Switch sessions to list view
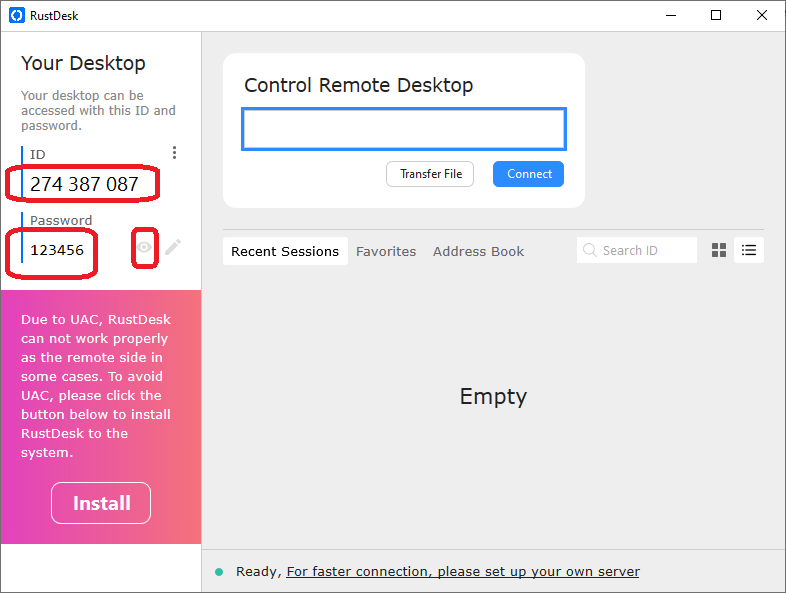This screenshot has width=786, height=593. pyautogui.click(x=748, y=251)
